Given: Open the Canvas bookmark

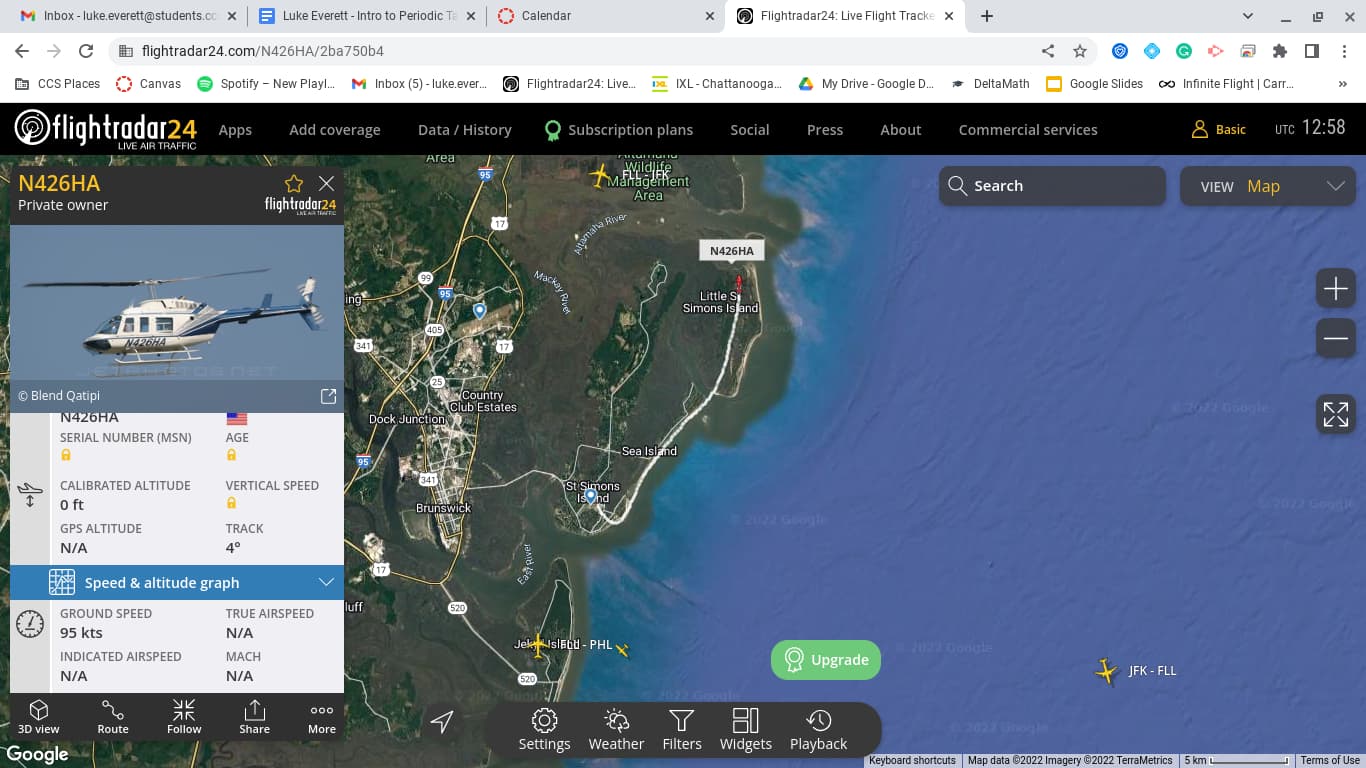Looking at the screenshot, I should (x=148, y=84).
